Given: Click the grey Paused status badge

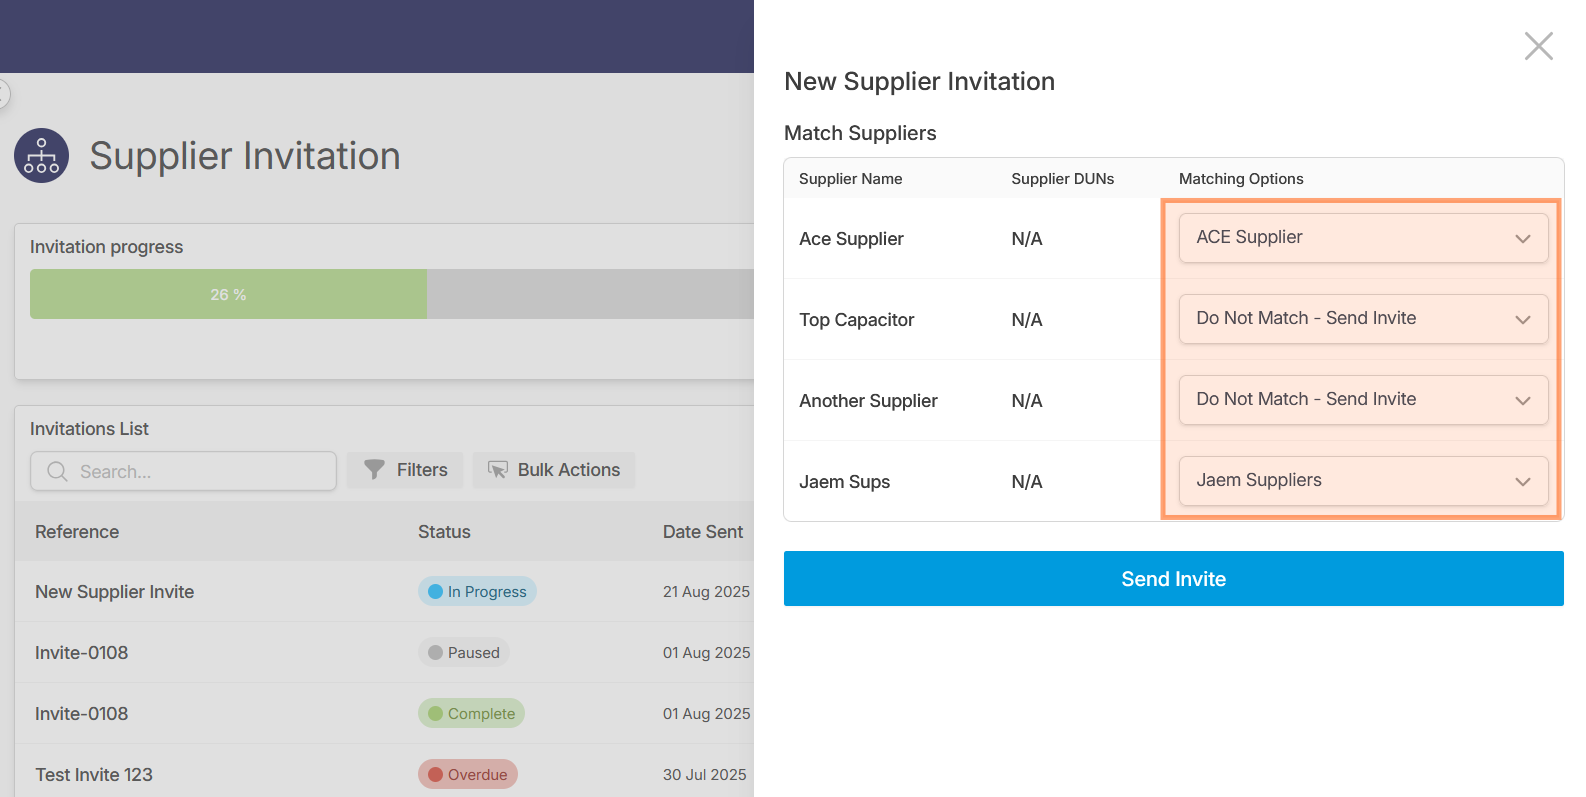Looking at the screenshot, I should (464, 653).
